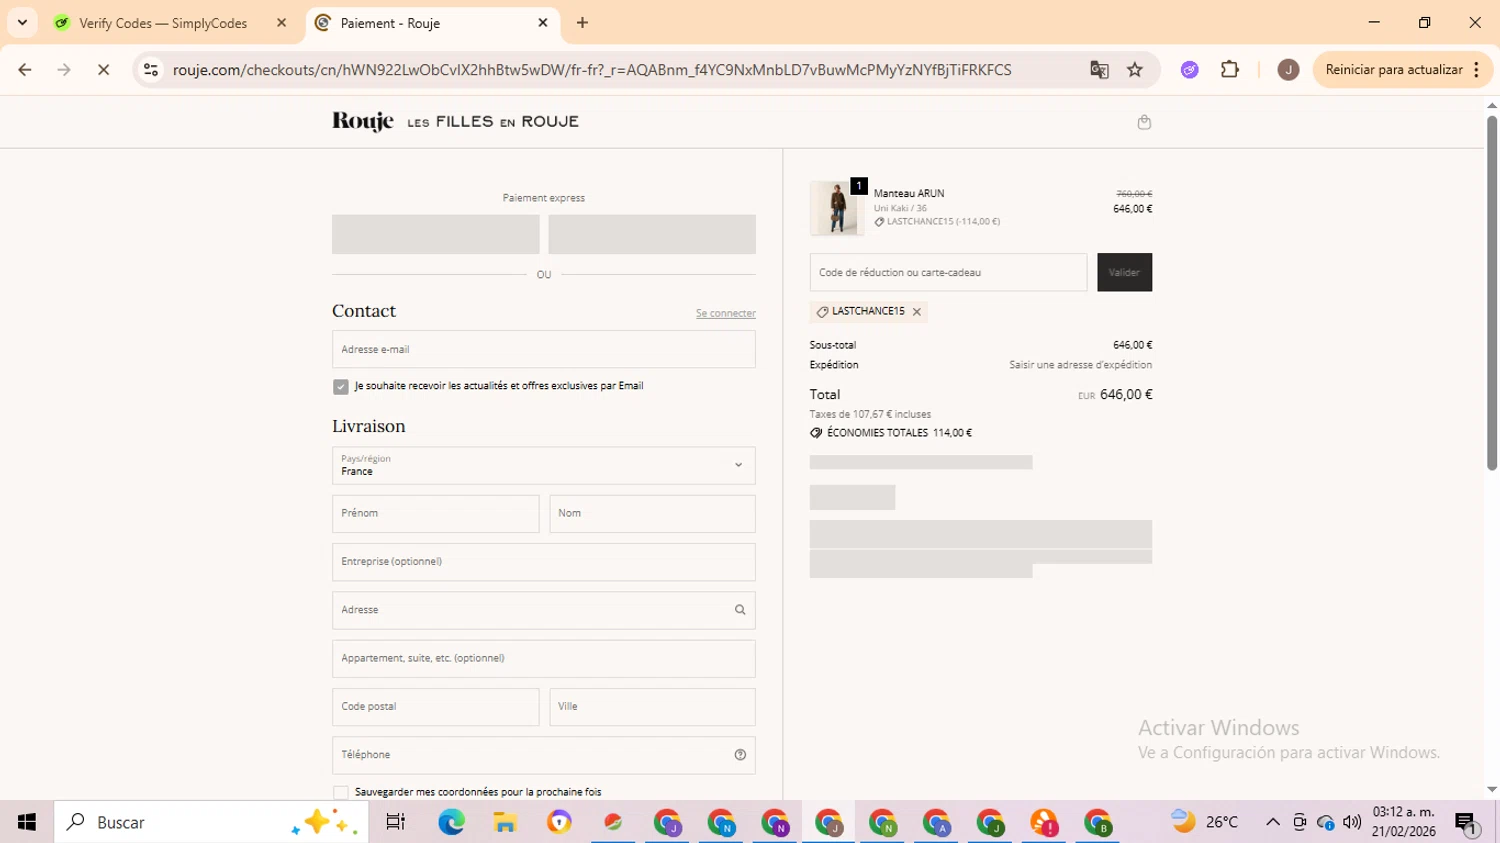This screenshot has width=1500, height=843.
Task: Click the Se connecter link
Action: pyautogui.click(x=726, y=313)
